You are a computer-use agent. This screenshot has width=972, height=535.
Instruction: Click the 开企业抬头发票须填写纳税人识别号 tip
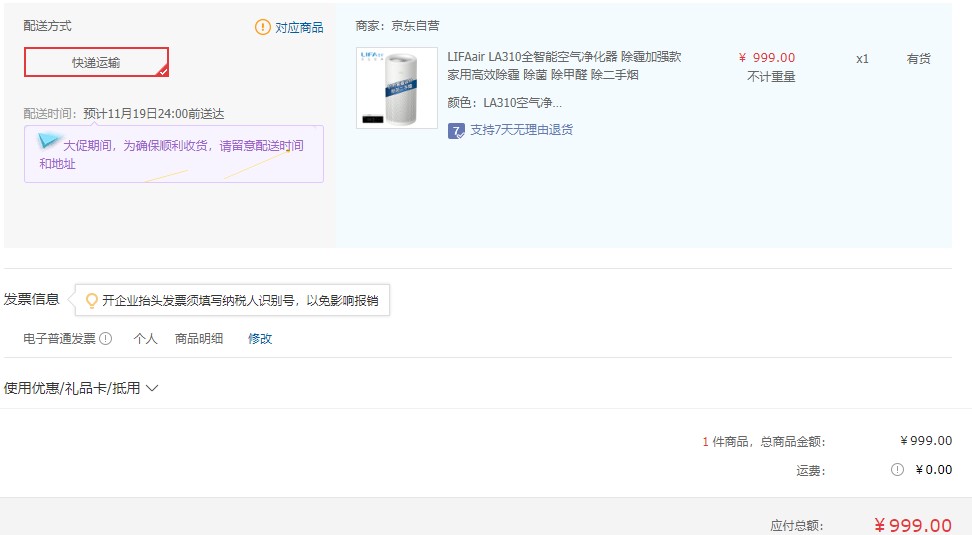[240, 301]
